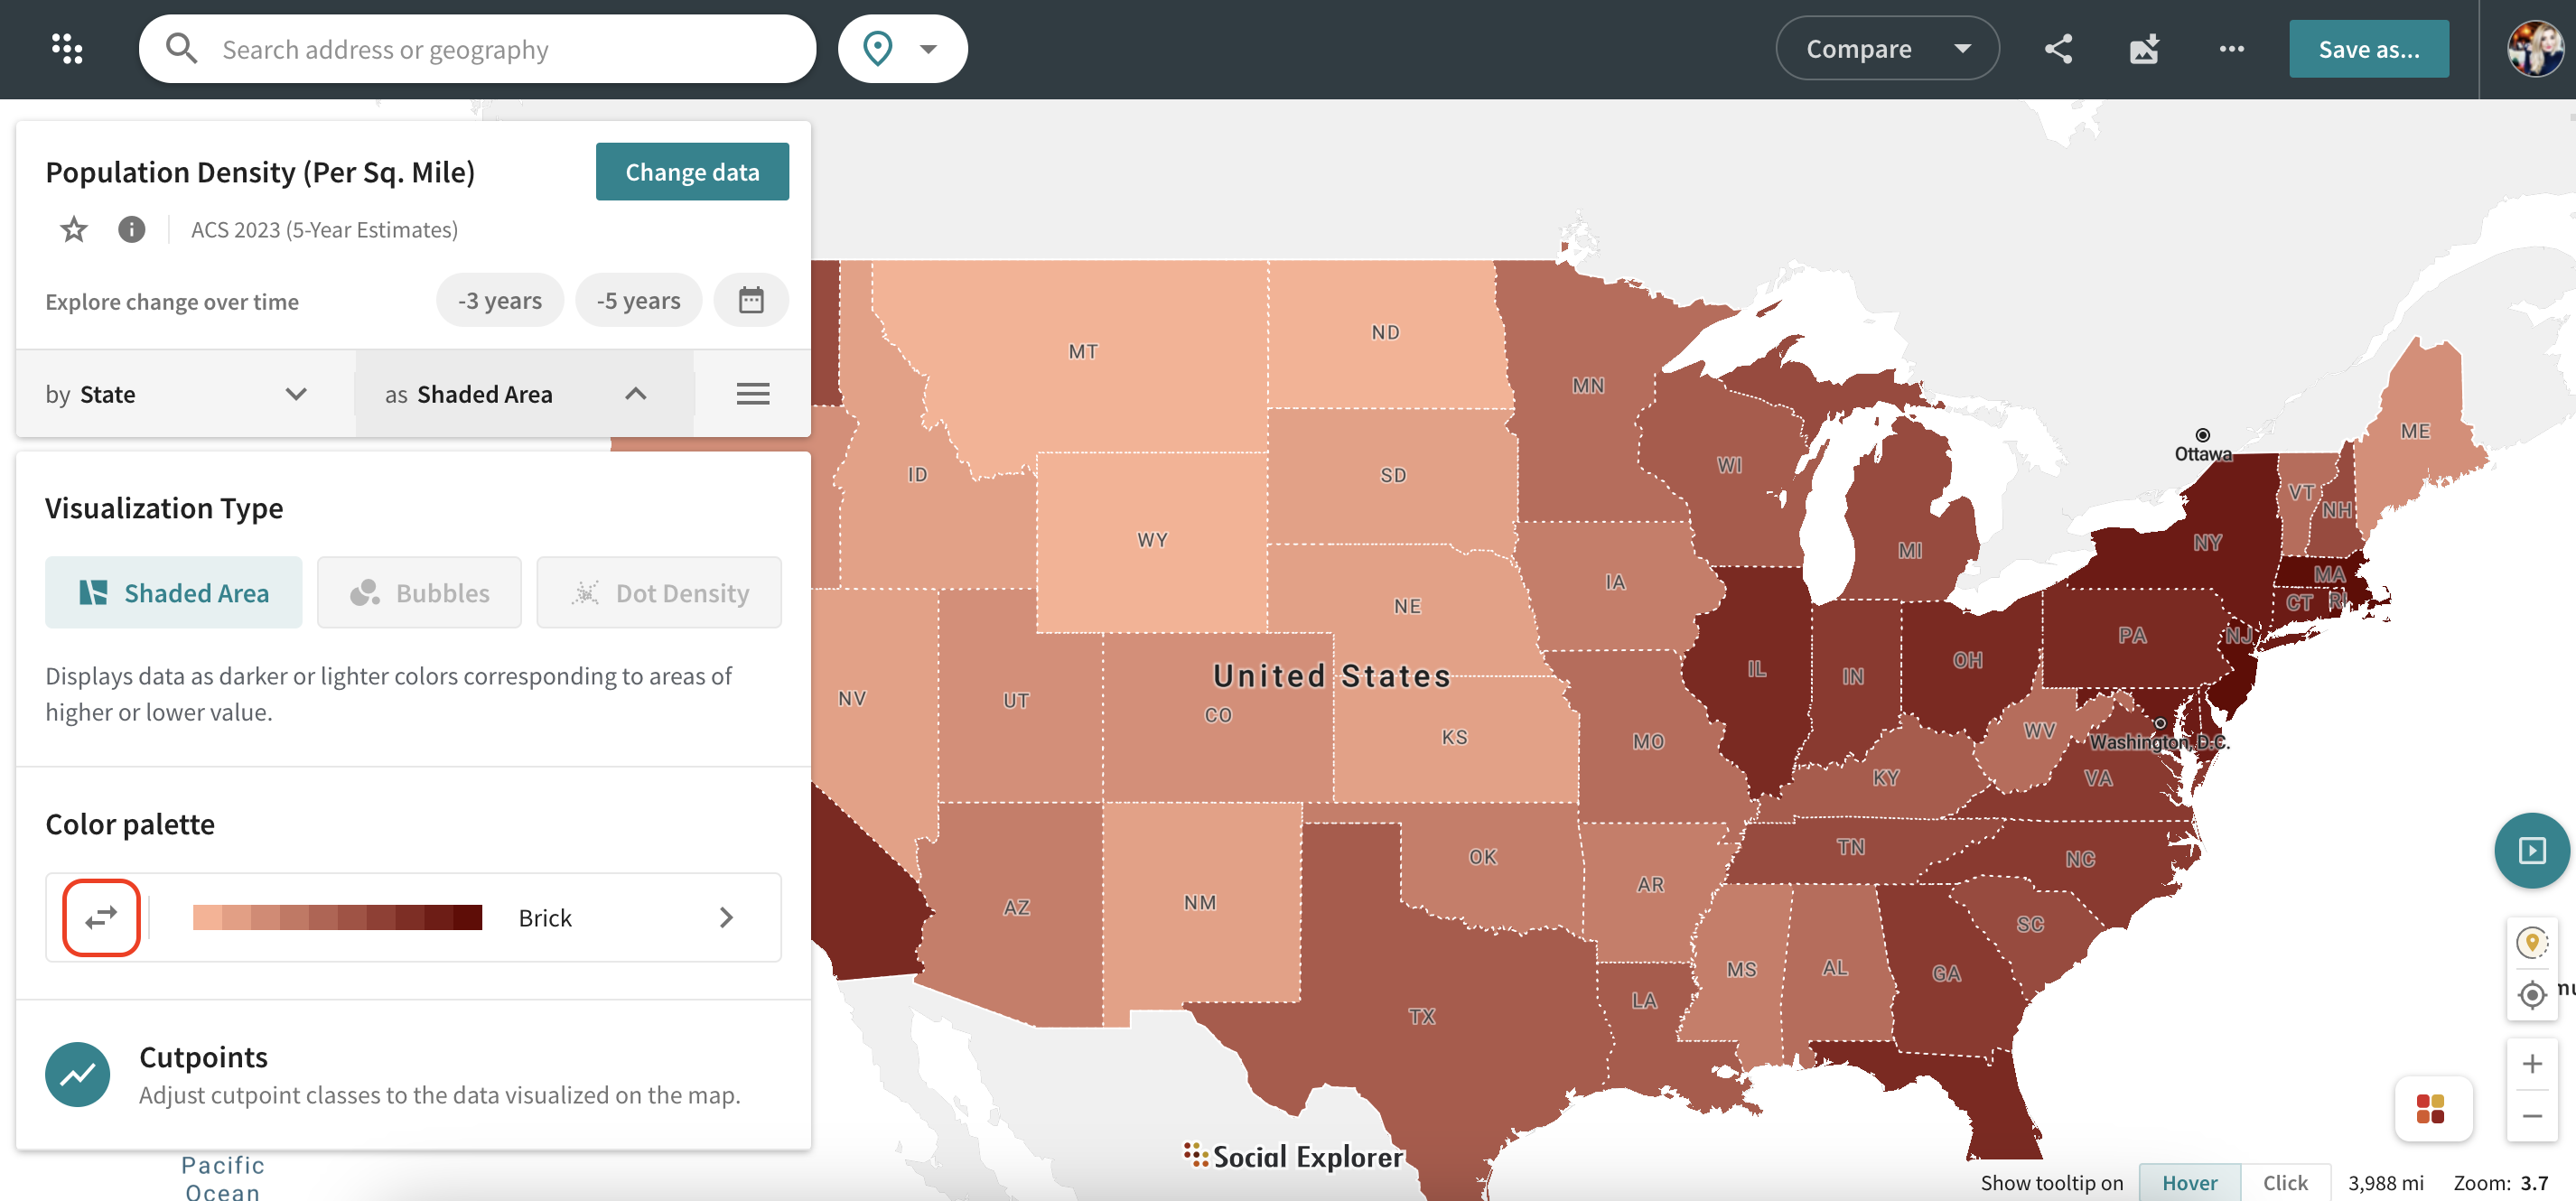
Task: Click the share icon in top bar
Action: tap(2058, 48)
